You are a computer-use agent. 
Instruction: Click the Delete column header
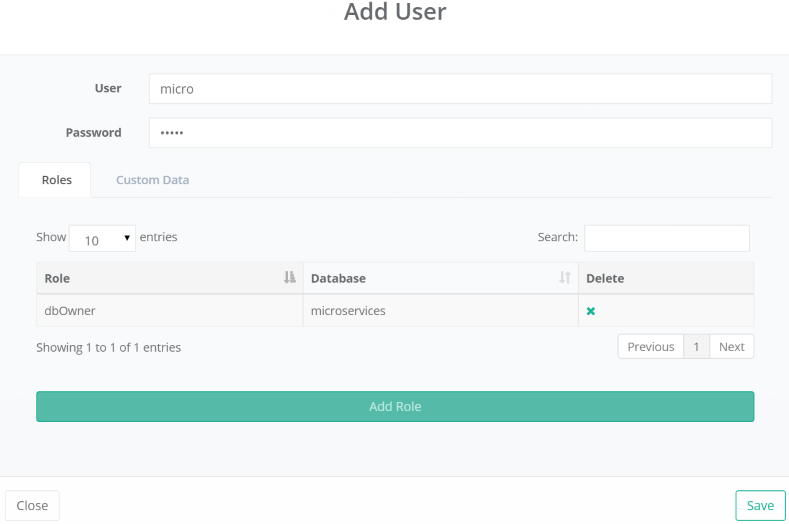605,278
